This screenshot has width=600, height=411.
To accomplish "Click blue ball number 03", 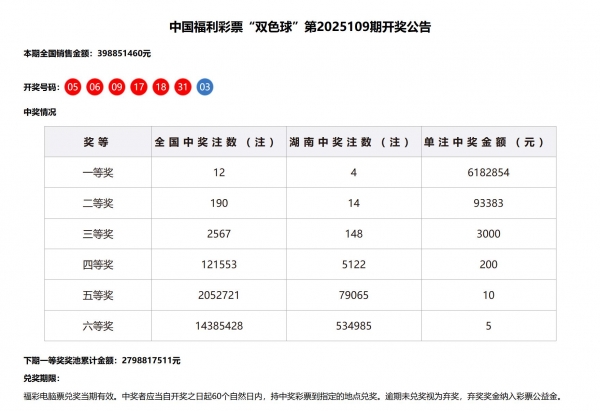I will coord(205,87).
